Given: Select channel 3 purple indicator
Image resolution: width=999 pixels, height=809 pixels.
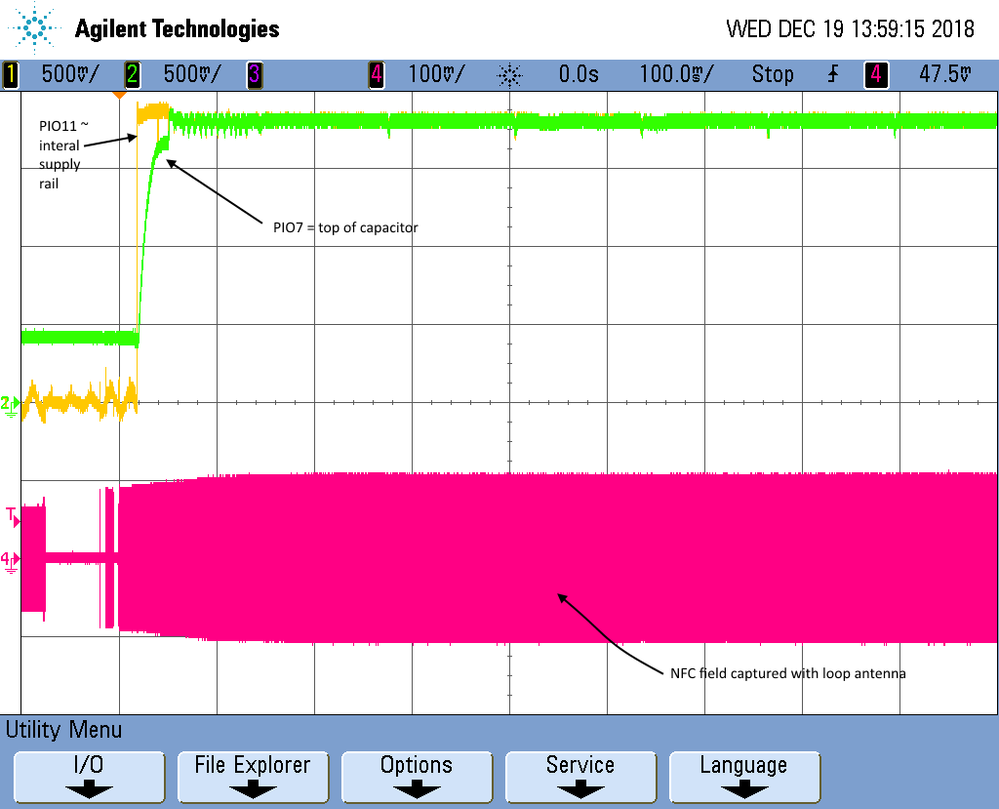Looking at the screenshot, I should pos(254,75).
